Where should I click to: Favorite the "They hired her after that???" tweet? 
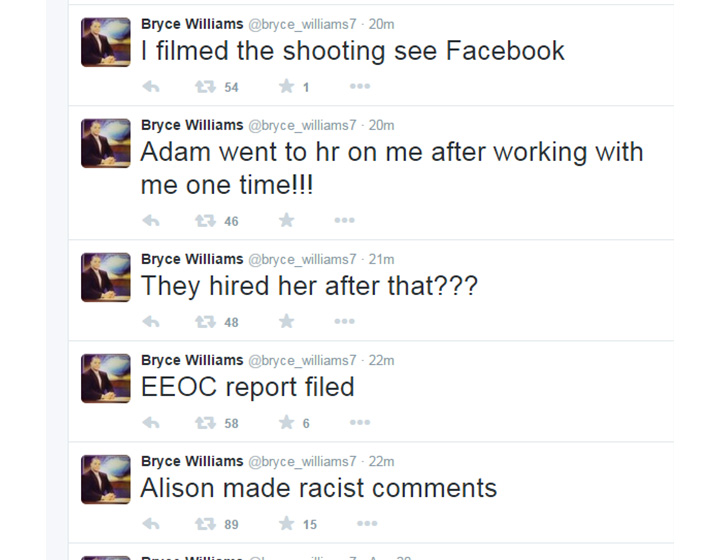pos(286,321)
